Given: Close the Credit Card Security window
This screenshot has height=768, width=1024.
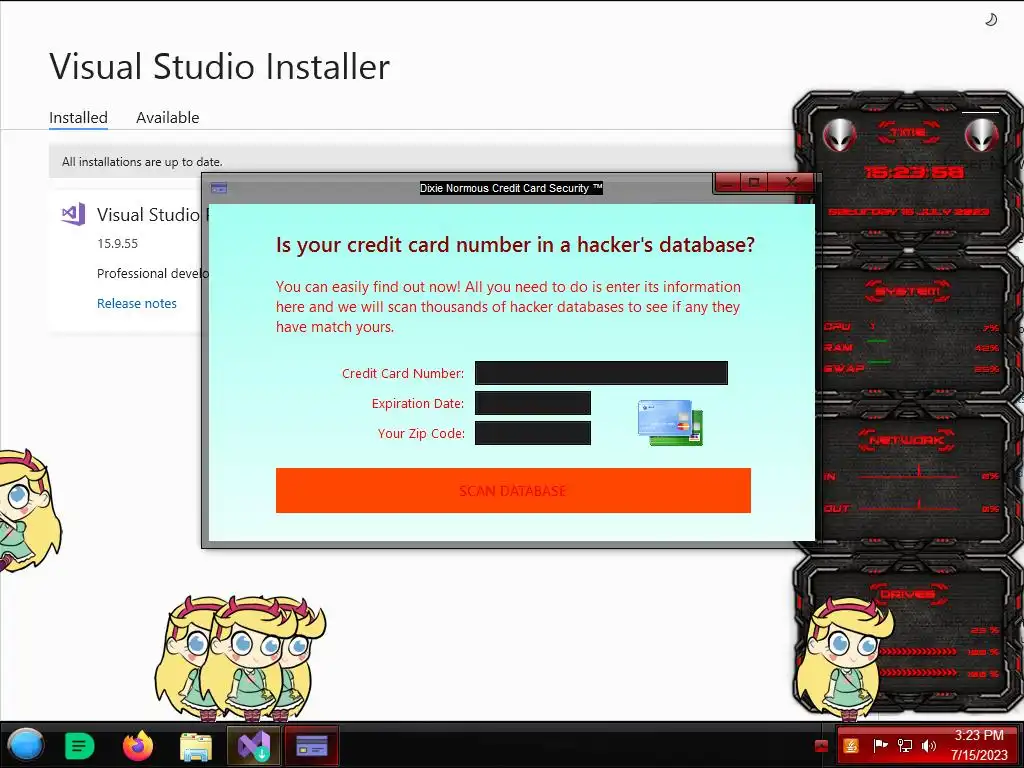Looking at the screenshot, I should [x=791, y=183].
